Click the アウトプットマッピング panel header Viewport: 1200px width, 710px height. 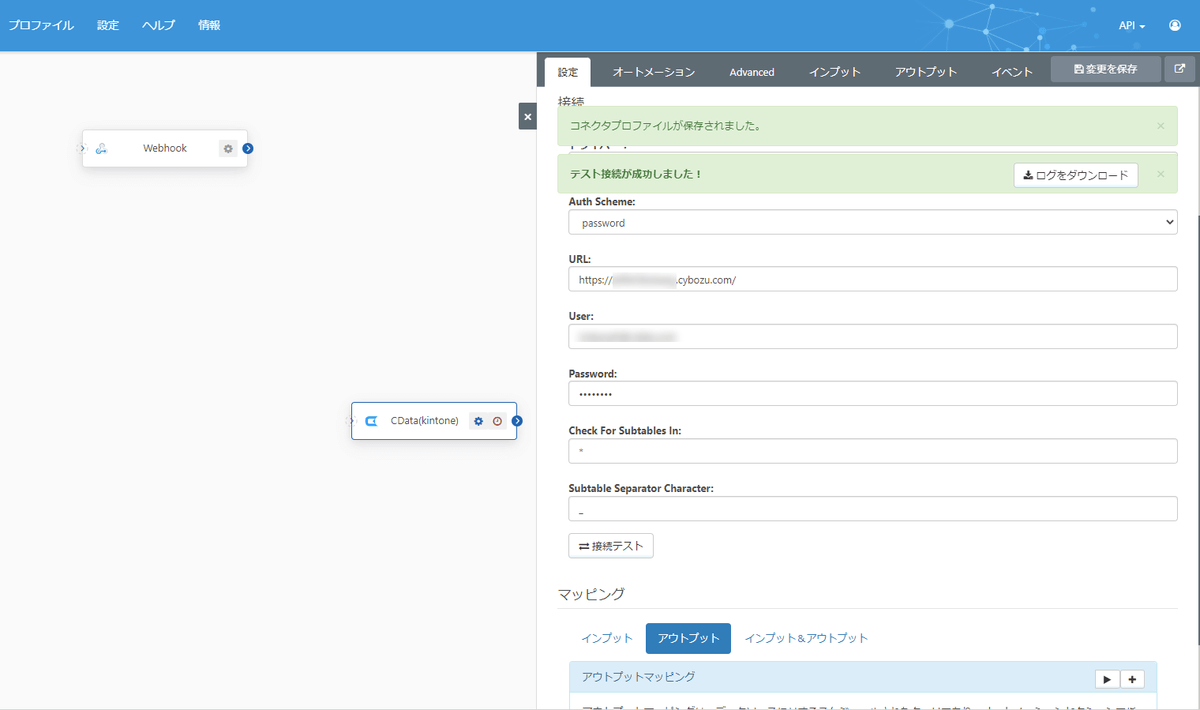(x=863, y=678)
